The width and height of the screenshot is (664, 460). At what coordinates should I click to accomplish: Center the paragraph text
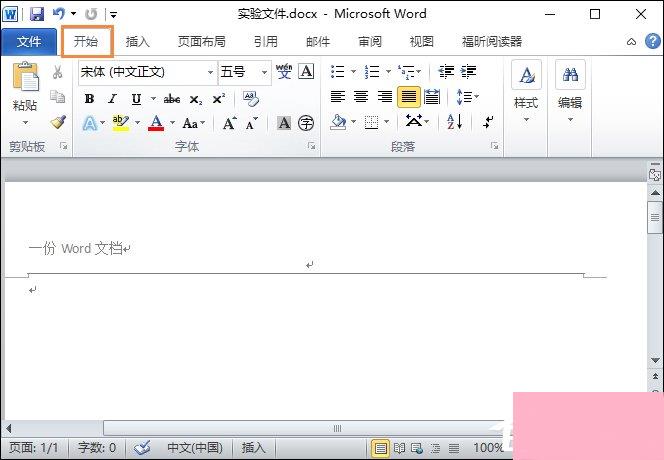click(361, 97)
